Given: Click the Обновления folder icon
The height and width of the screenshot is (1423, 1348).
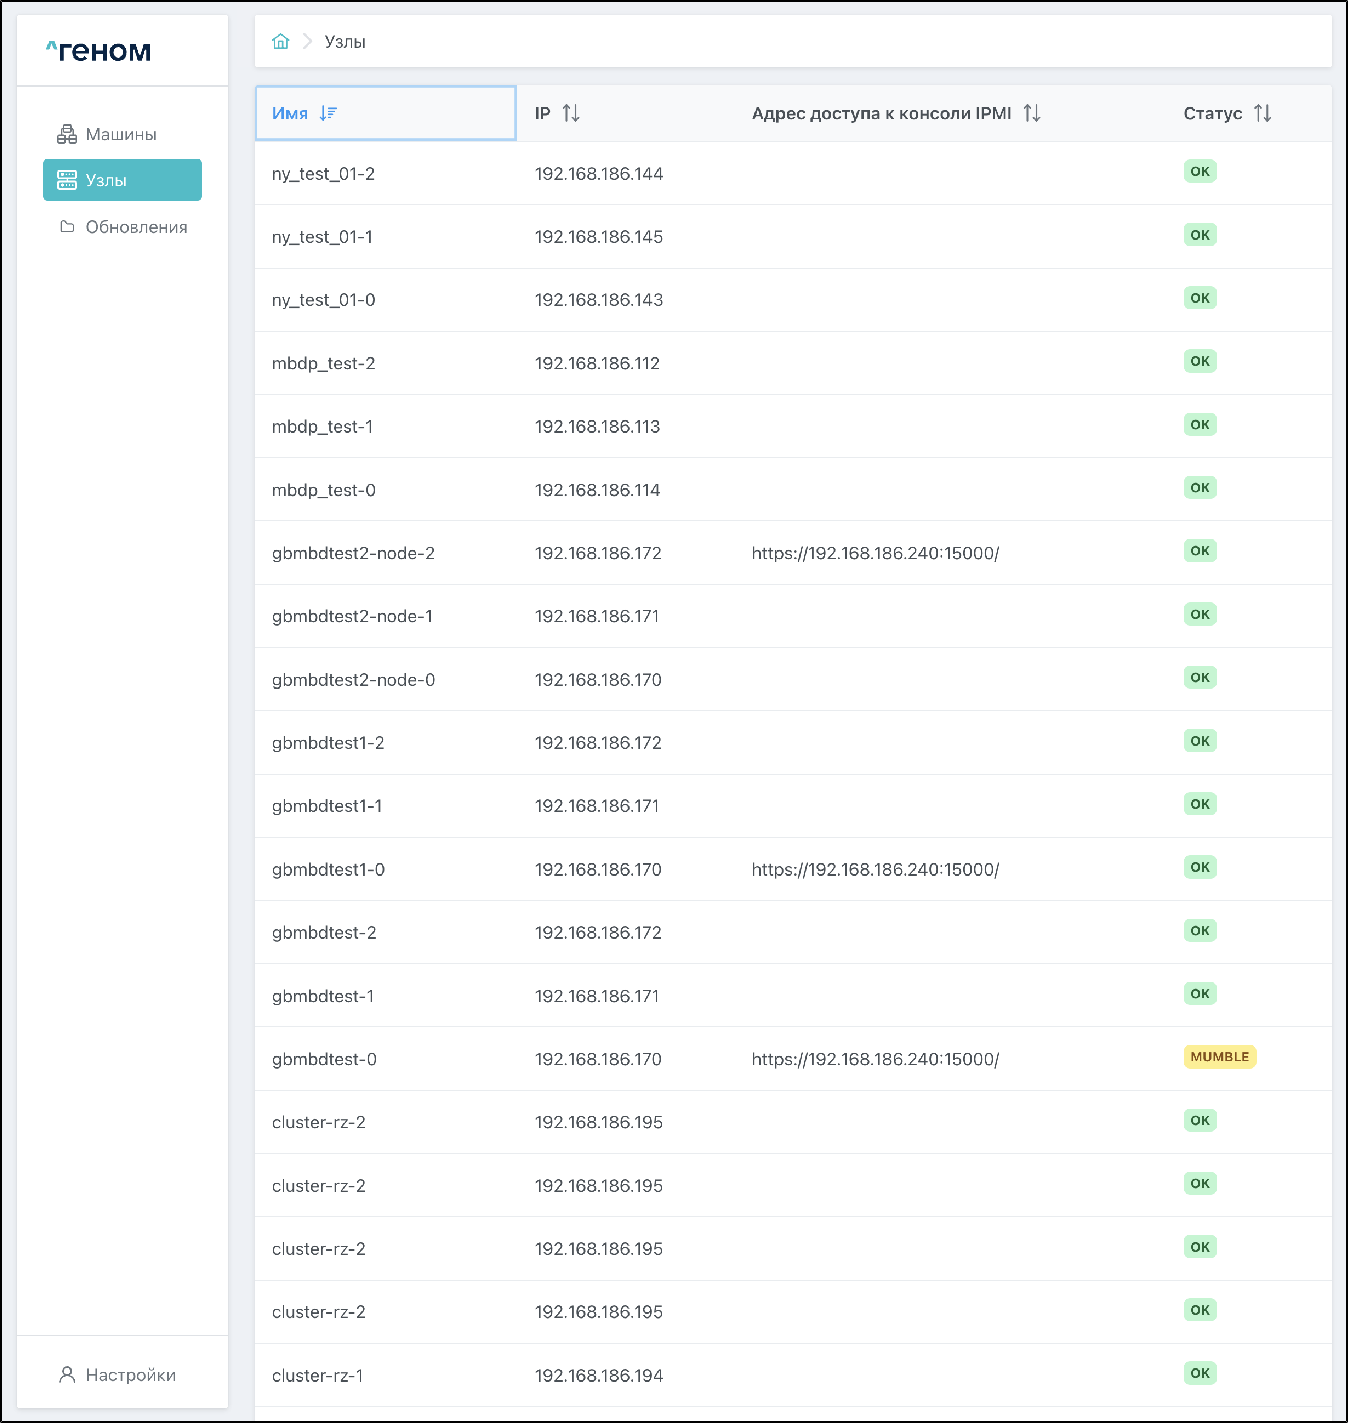Looking at the screenshot, I should [67, 227].
